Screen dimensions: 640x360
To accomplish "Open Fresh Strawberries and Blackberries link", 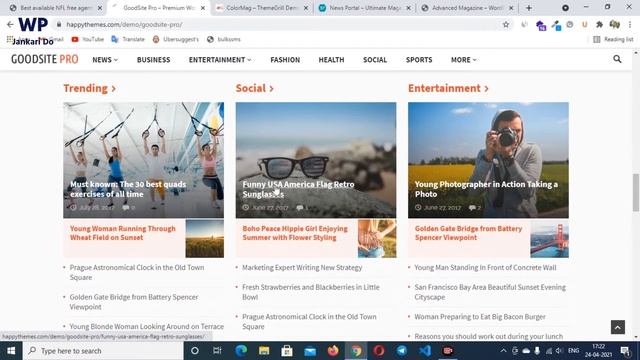I will 311,292.
